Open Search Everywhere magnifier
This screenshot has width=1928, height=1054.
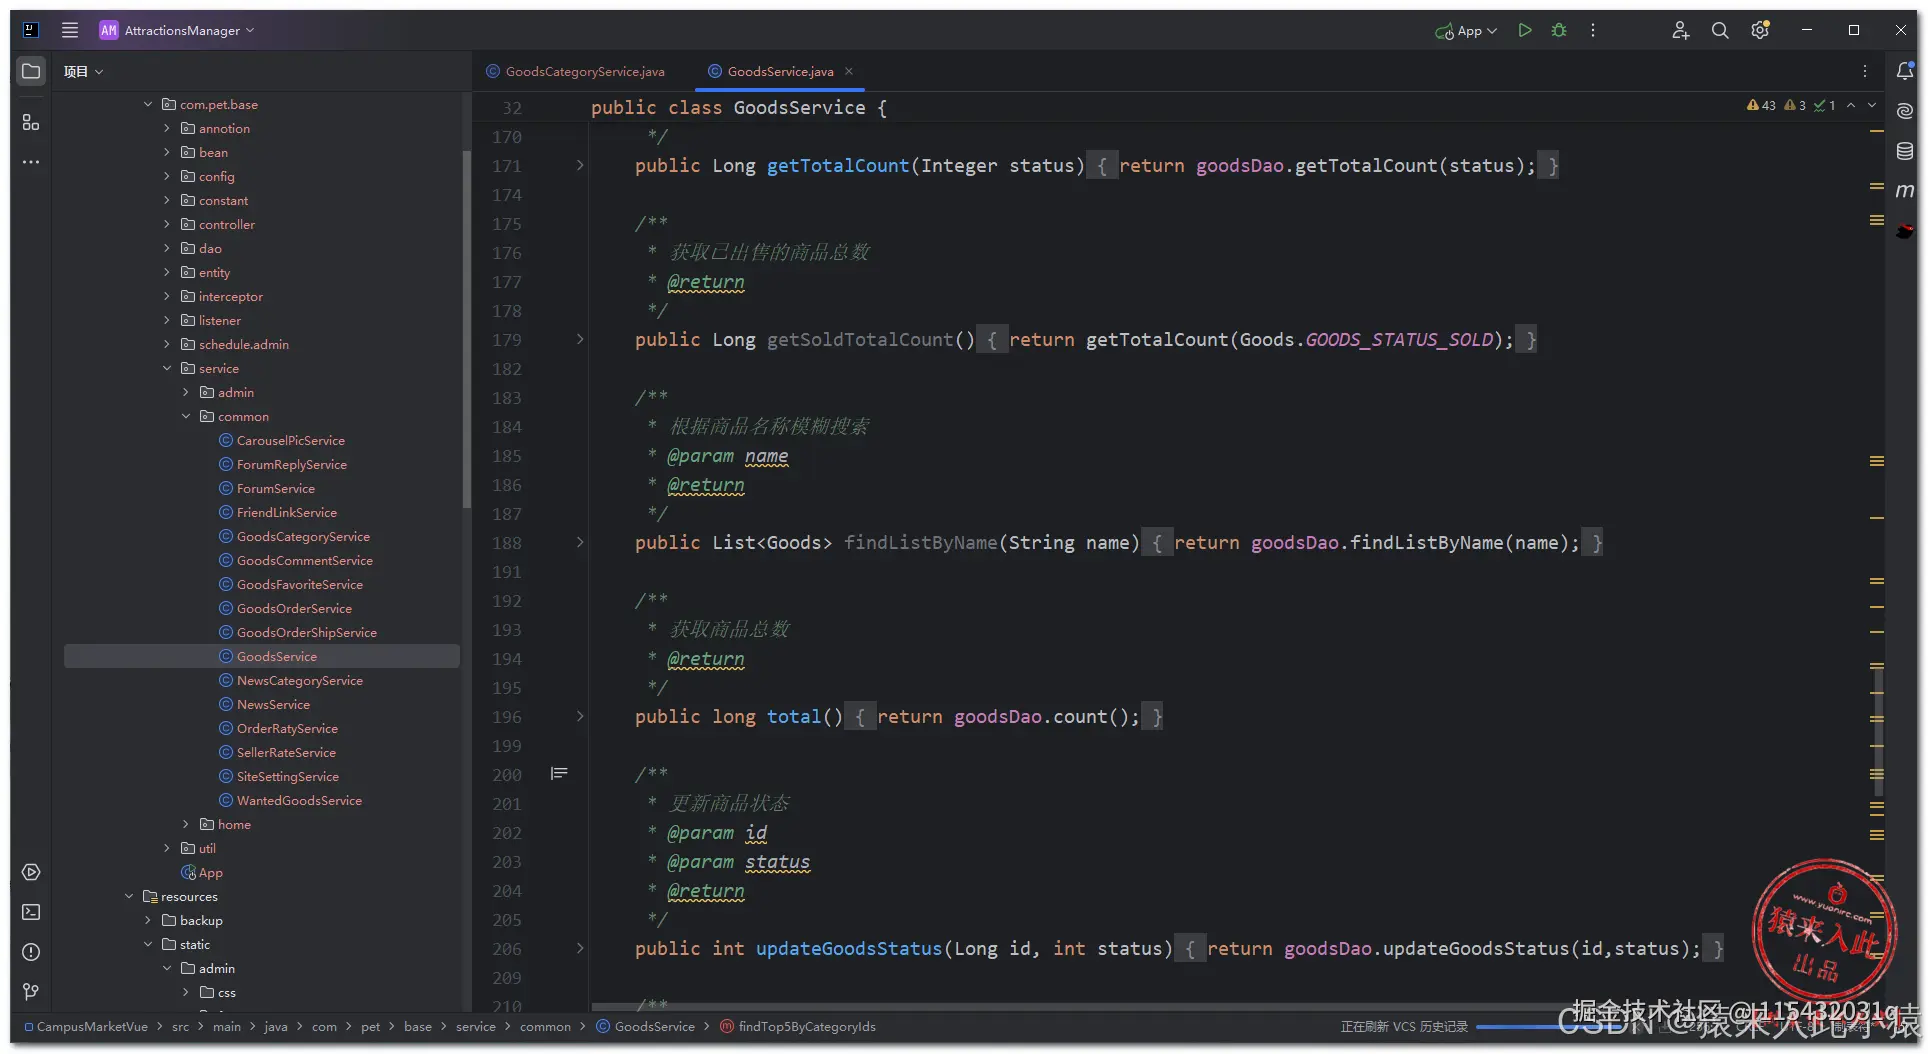click(x=1720, y=30)
